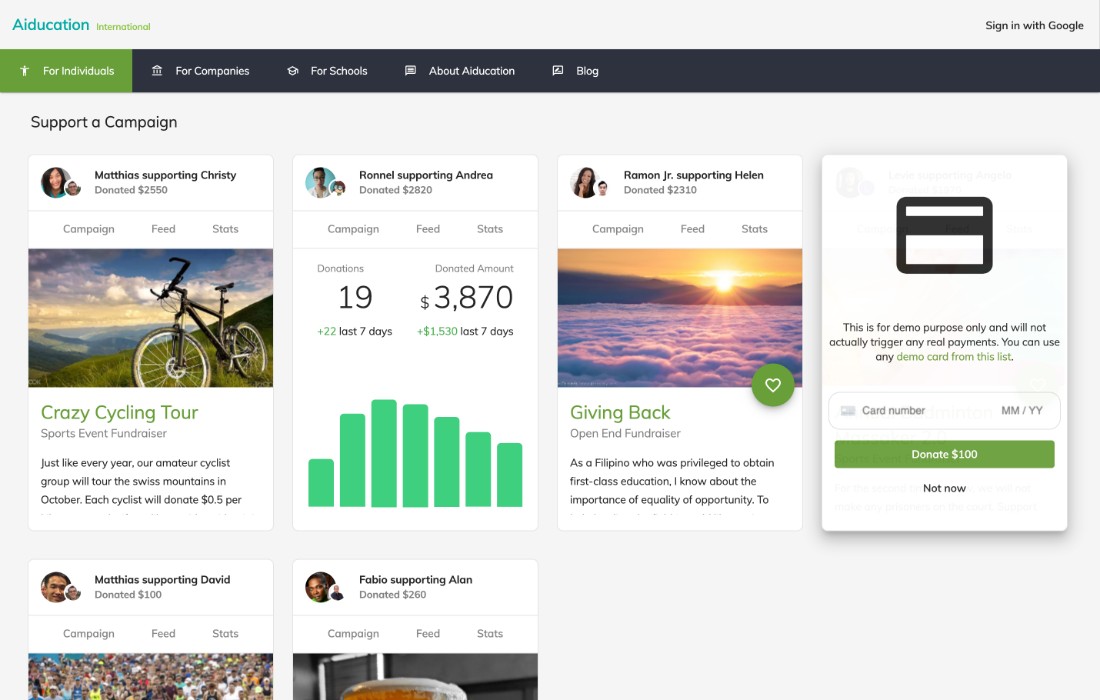Click the graduation cap icon beside For Schools

293,71
